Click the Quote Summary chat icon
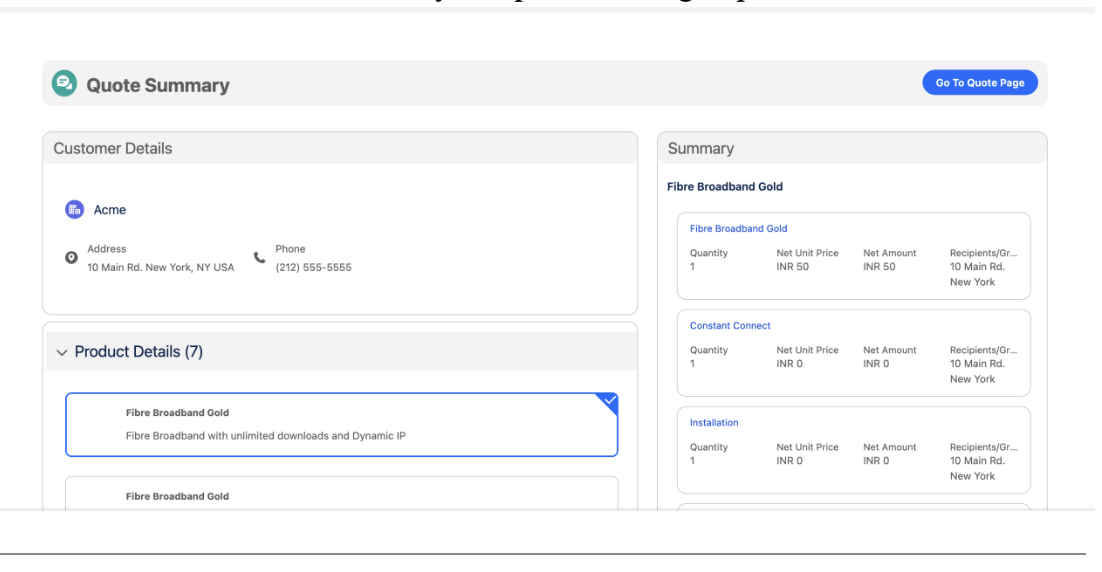 (x=64, y=84)
